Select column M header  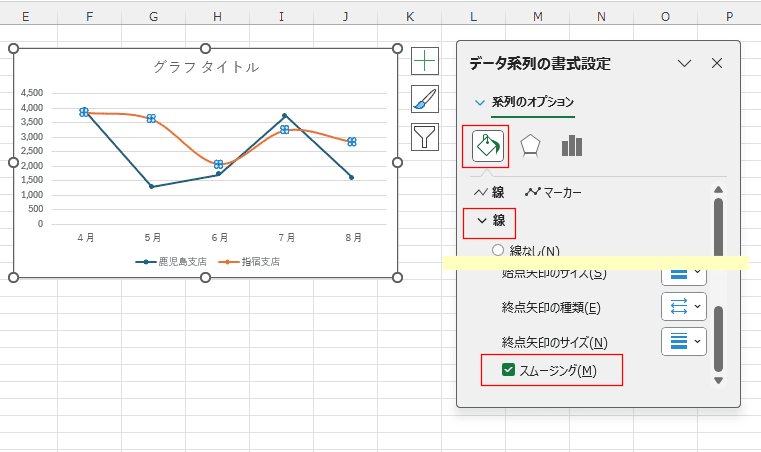tap(537, 17)
